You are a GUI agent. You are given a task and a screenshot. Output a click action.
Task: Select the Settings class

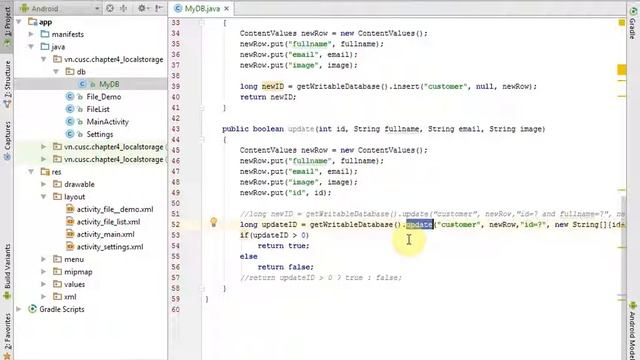click(x=100, y=134)
